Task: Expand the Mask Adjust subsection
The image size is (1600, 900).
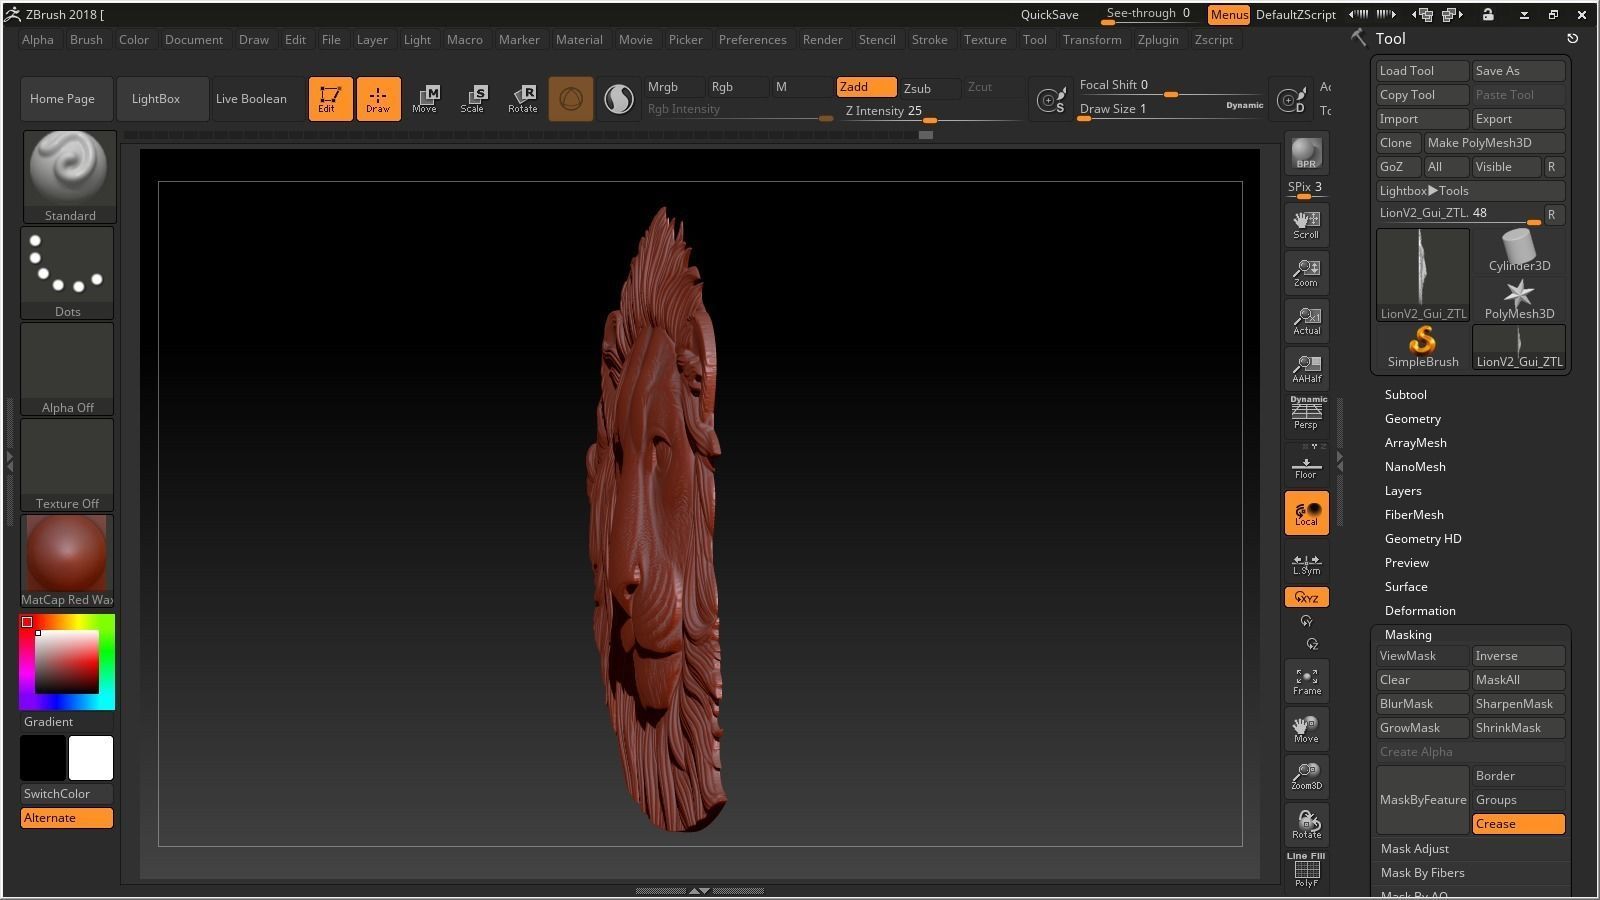Action: [1414, 849]
